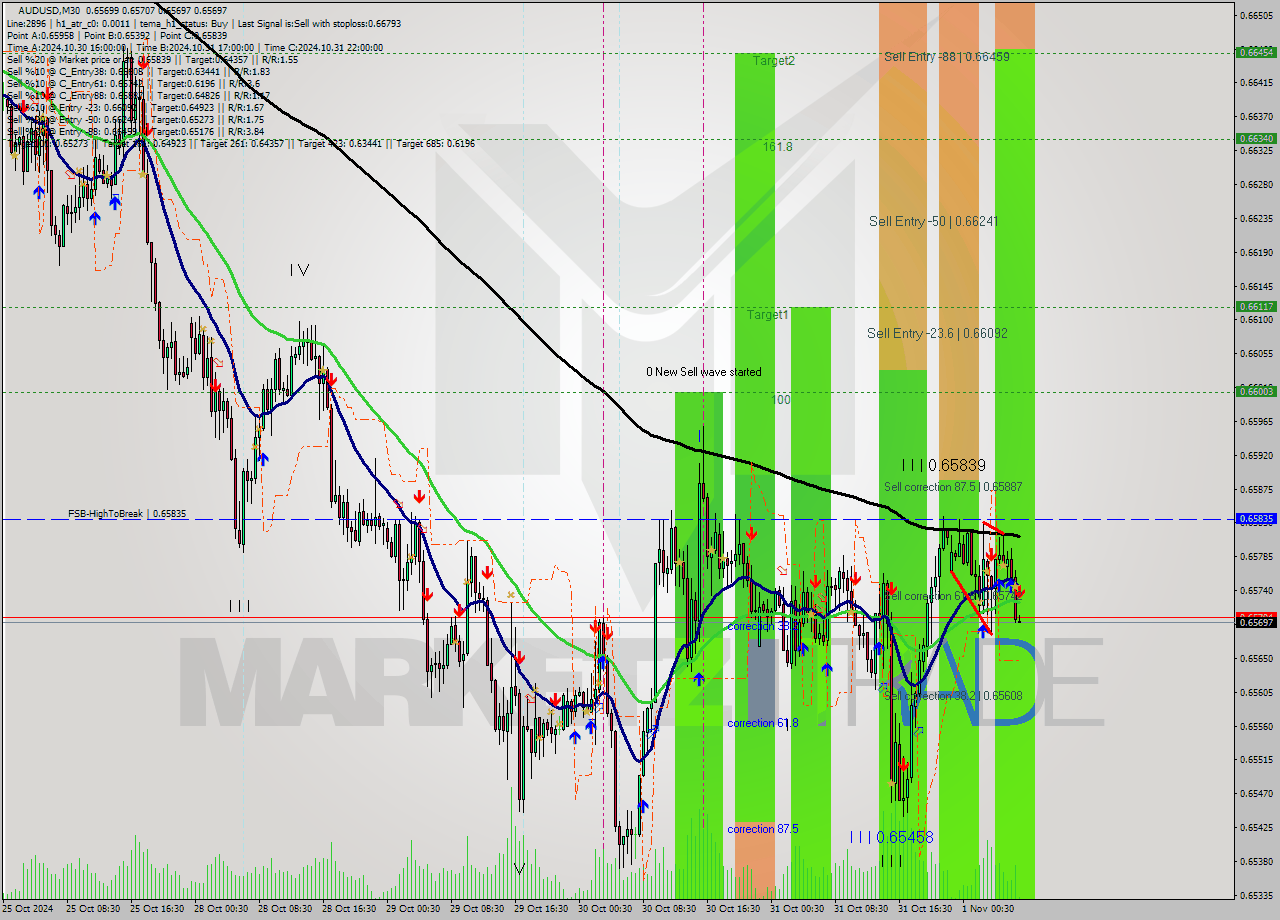
Task: Click the 0.65470 price axis label
Action: [1256, 793]
